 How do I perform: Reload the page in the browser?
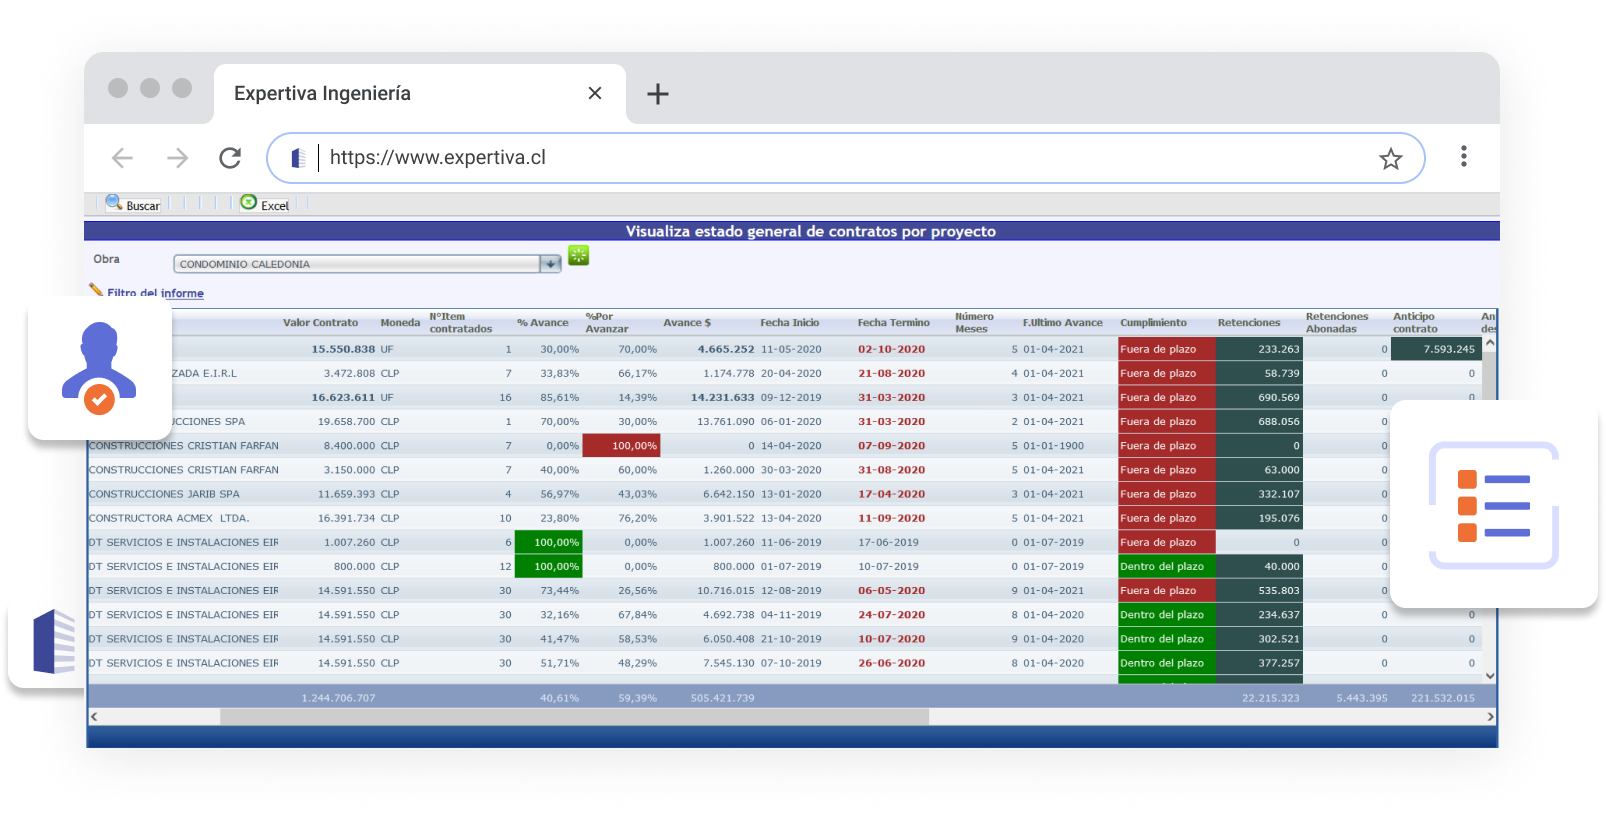(230, 158)
